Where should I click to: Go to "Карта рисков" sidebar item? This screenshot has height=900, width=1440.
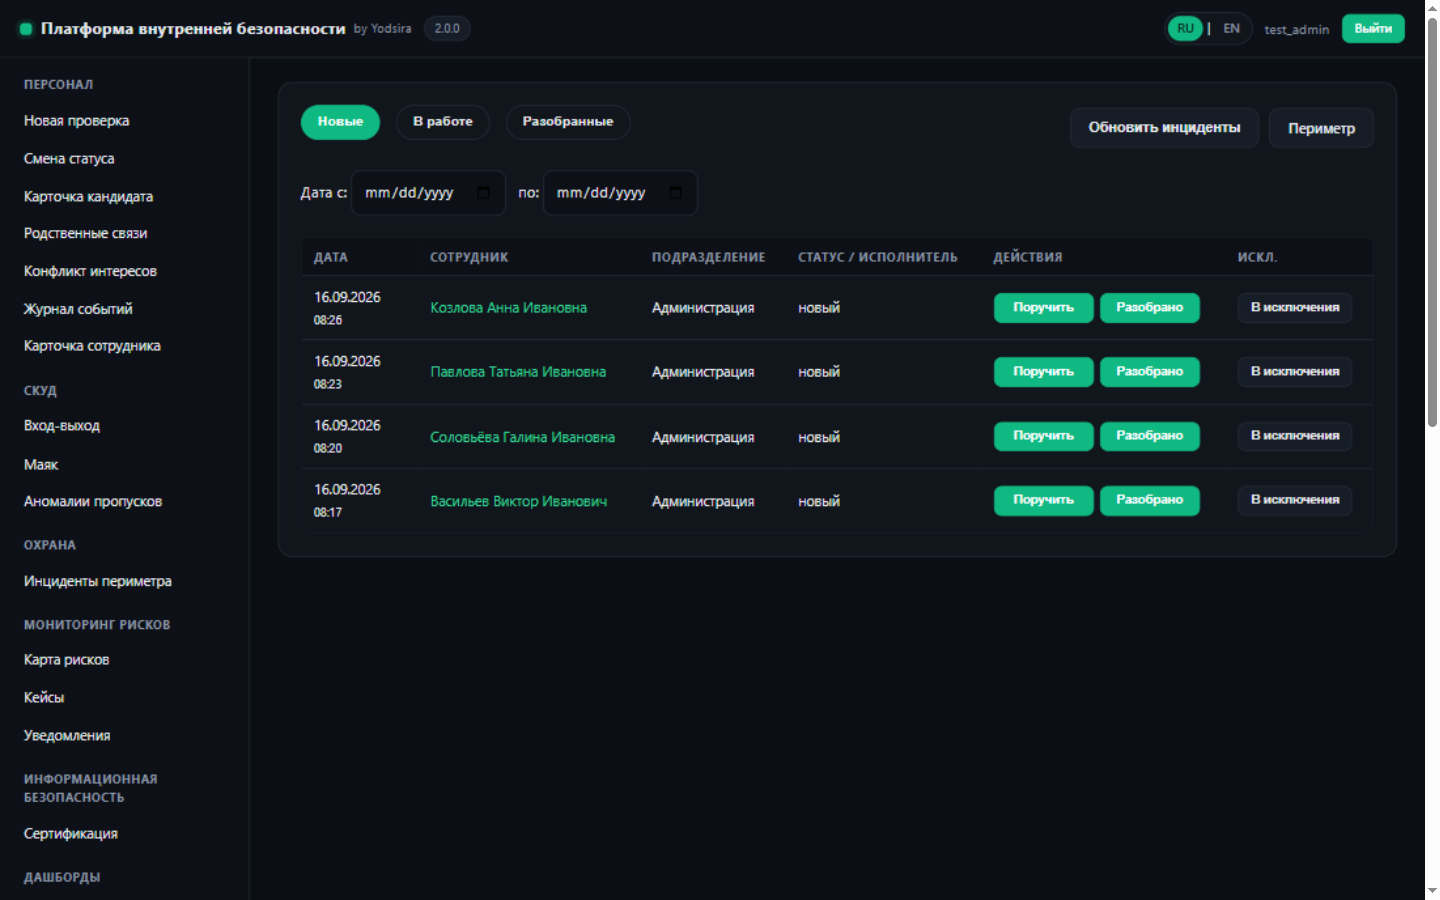pos(66,660)
